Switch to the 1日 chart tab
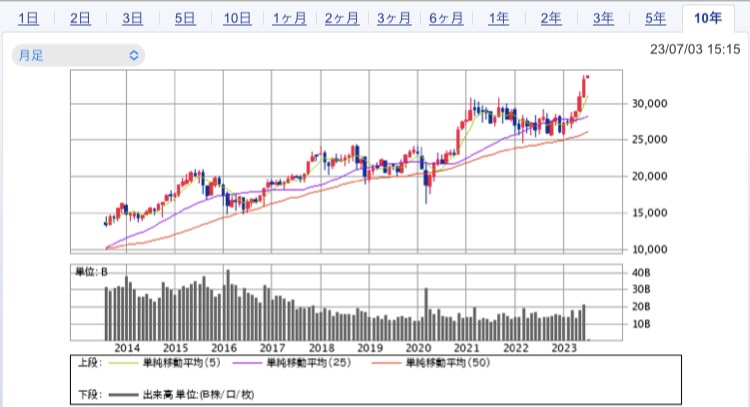 click(x=29, y=18)
